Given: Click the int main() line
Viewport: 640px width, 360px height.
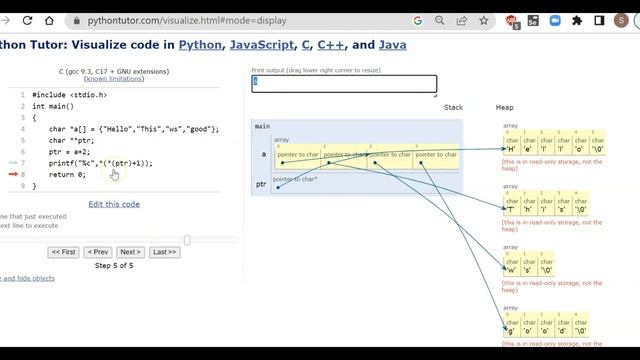Looking at the screenshot, I should click(53, 106).
